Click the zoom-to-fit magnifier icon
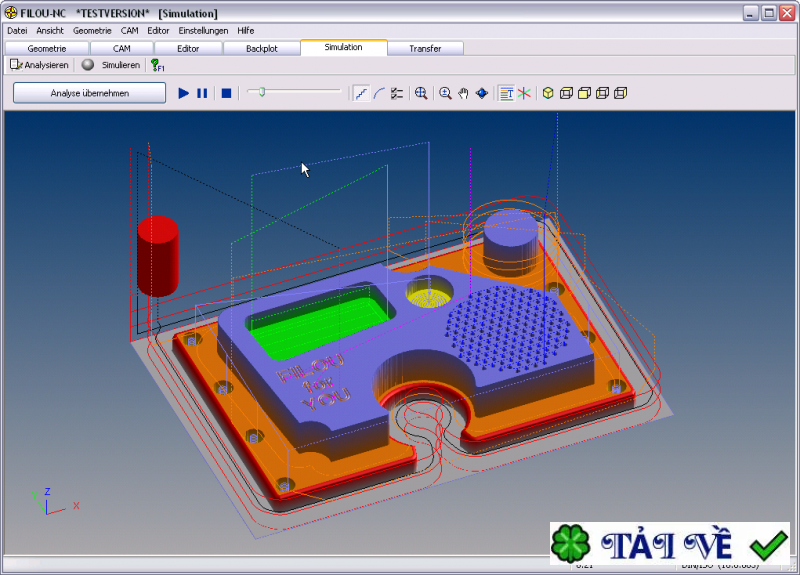 point(421,93)
